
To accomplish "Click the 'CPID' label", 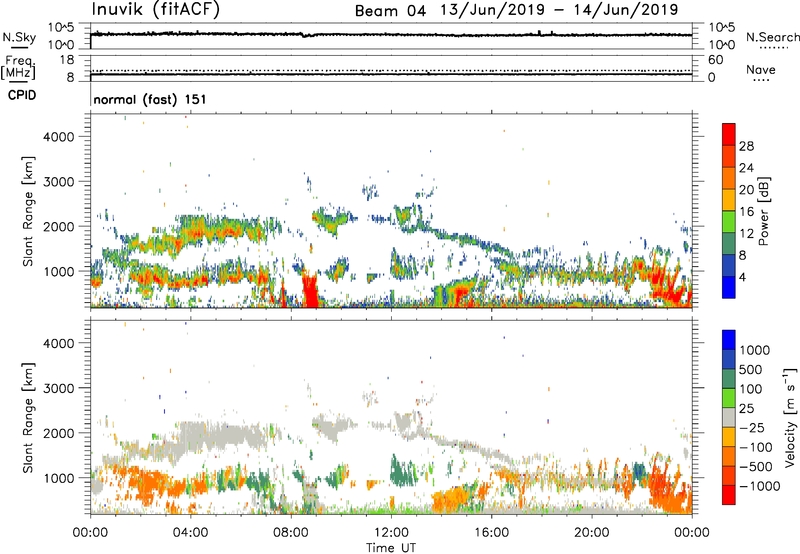I will (22, 95).
